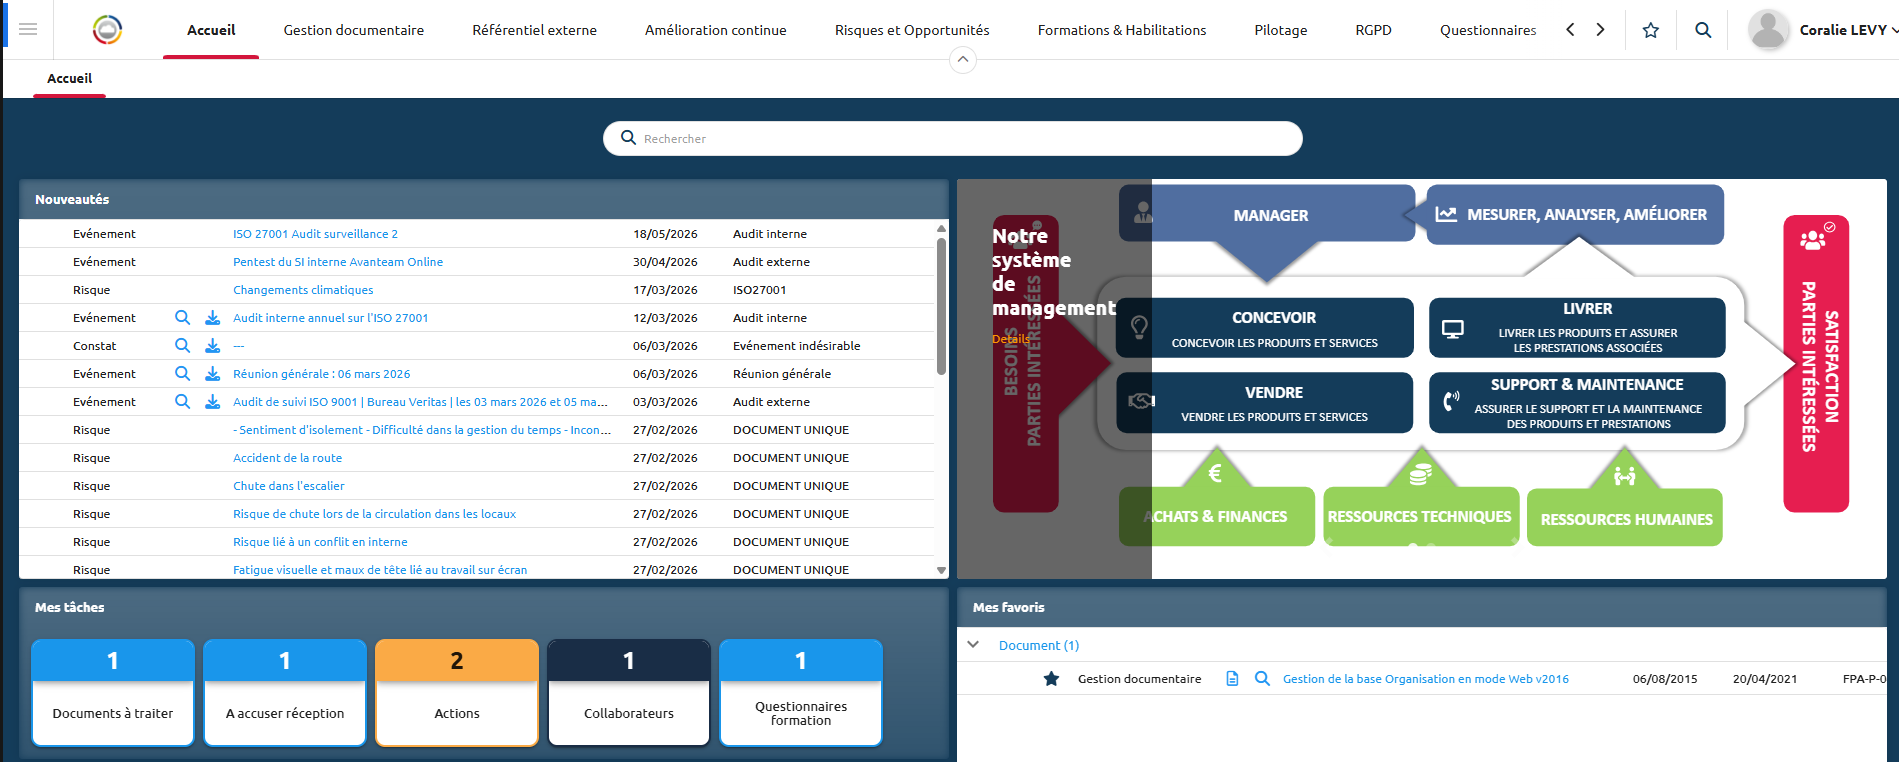Screen dimensions: 1899x762
Task: Open Gestion de la base Organisation link
Action: [1426, 679]
